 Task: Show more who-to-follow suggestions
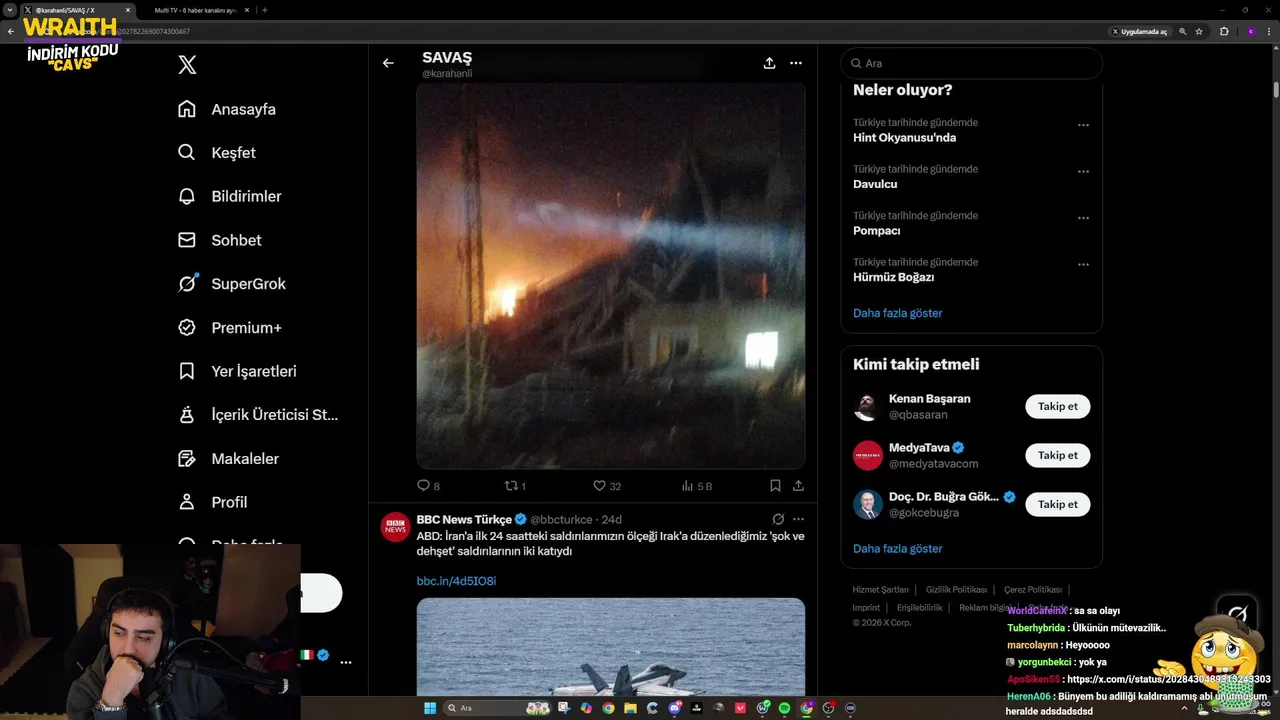coord(897,548)
